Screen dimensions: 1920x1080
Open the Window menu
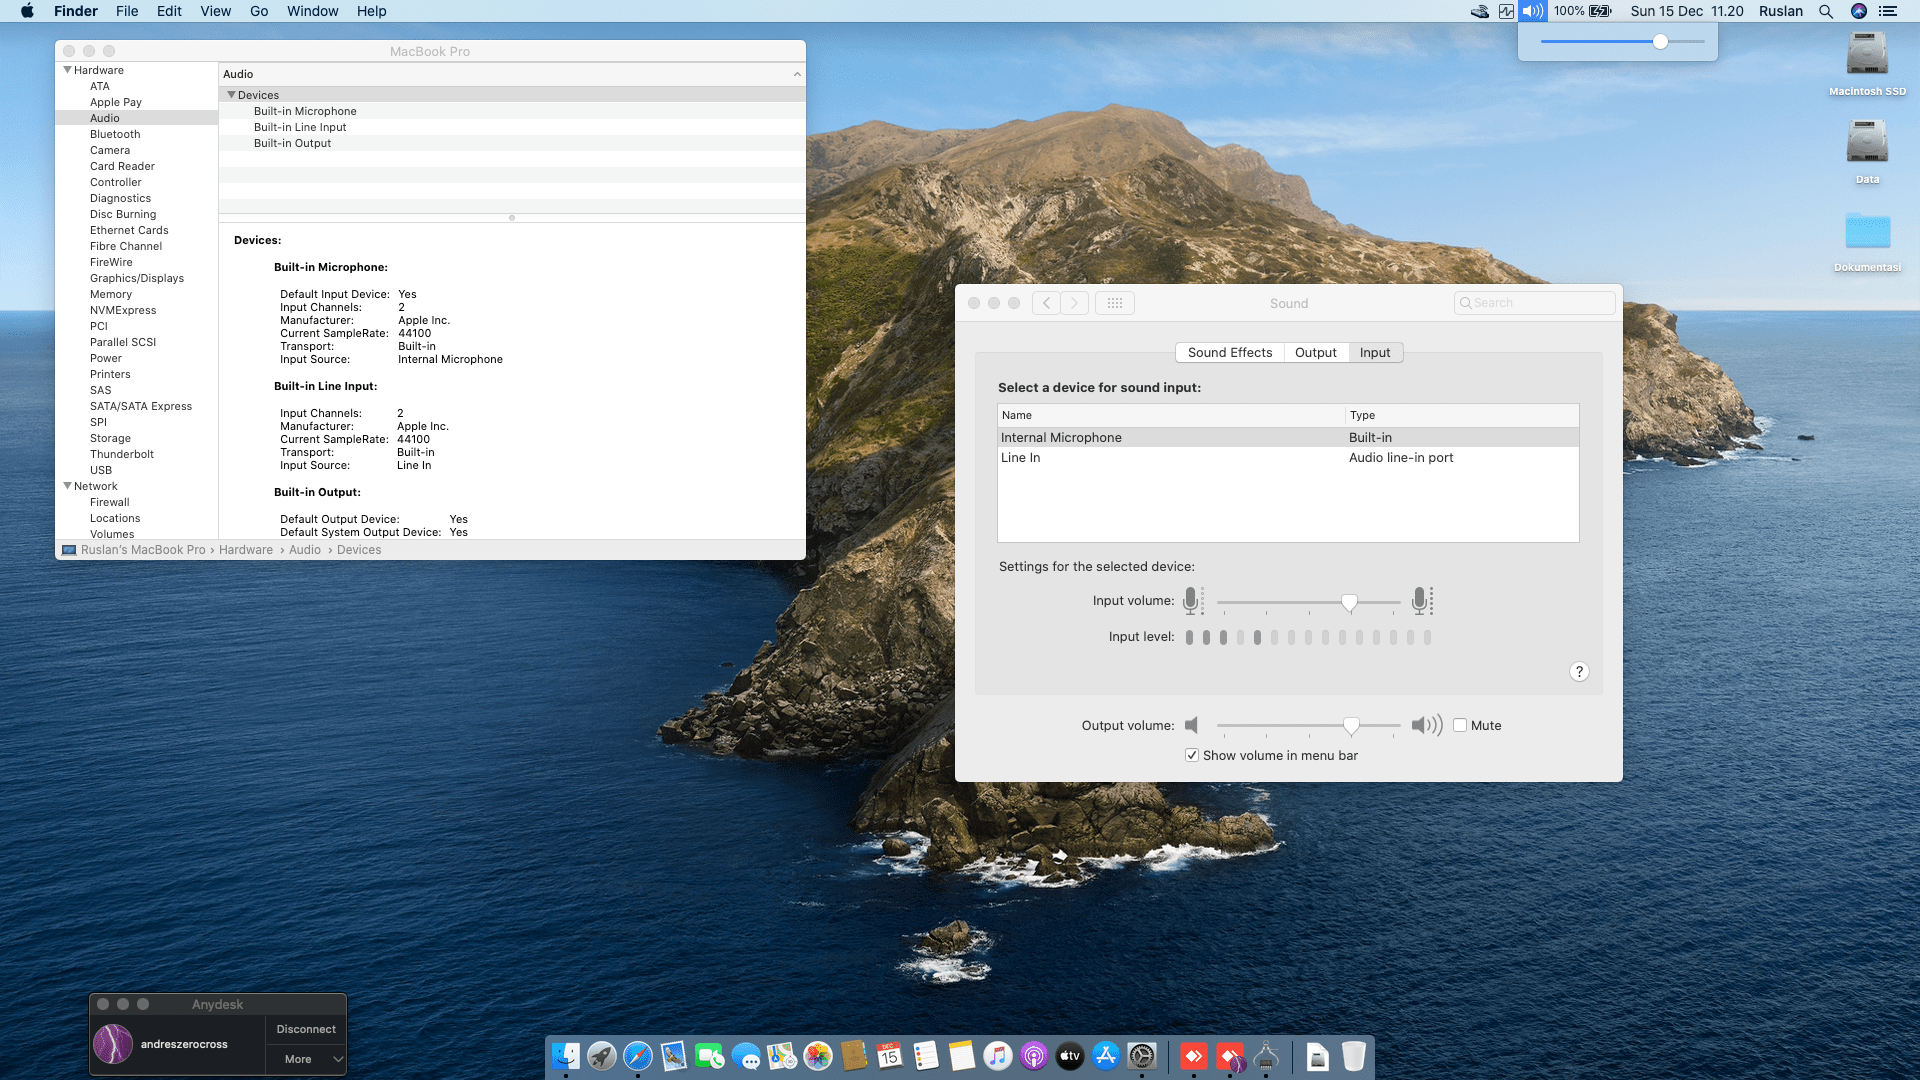312,11
